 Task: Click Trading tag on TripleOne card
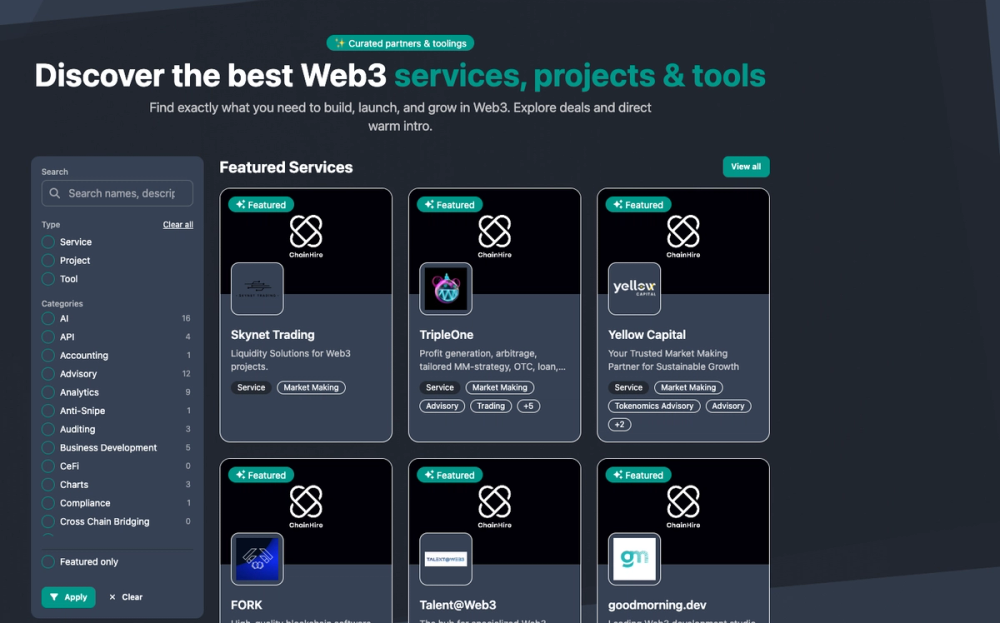pyautogui.click(x=490, y=406)
